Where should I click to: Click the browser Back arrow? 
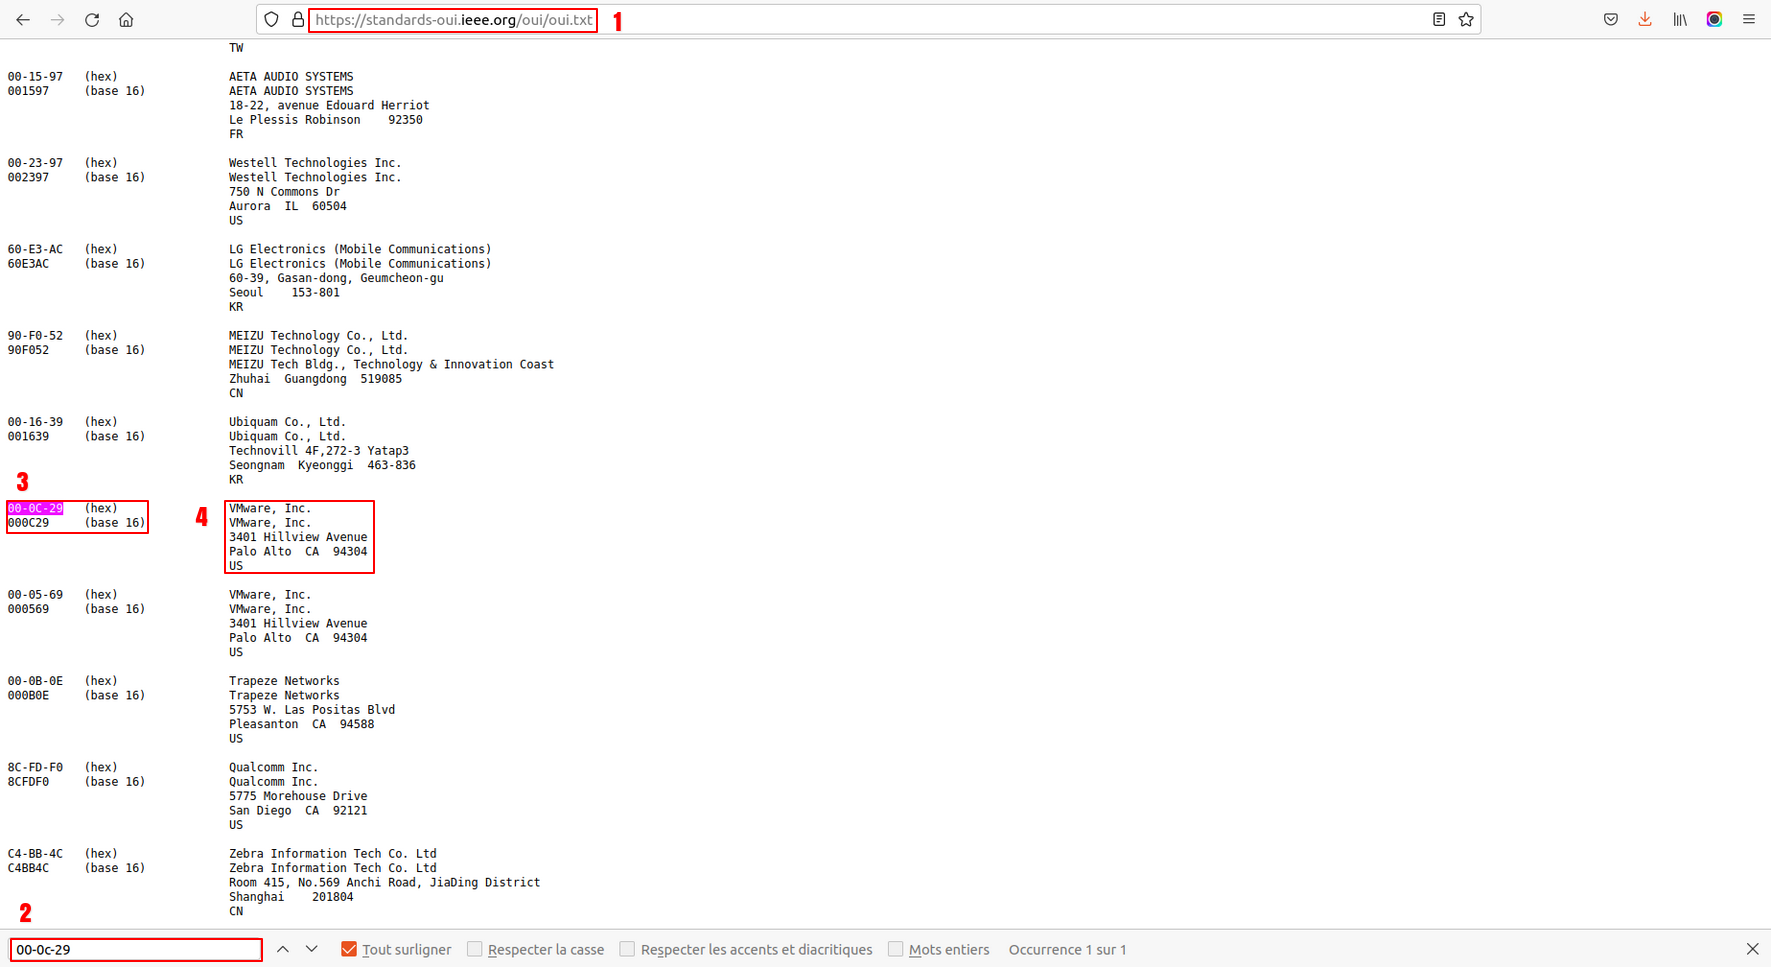pyautogui.click(x=23, y=20)
